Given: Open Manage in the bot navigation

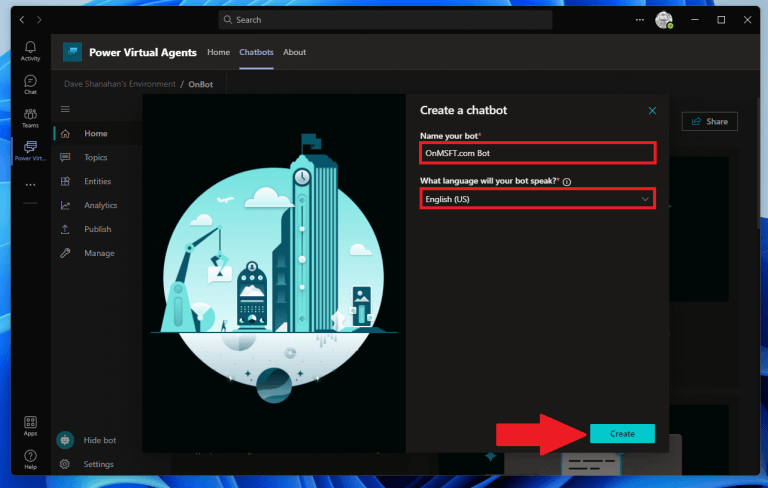Looking at the screenshot, I should (x=96, y=253).
